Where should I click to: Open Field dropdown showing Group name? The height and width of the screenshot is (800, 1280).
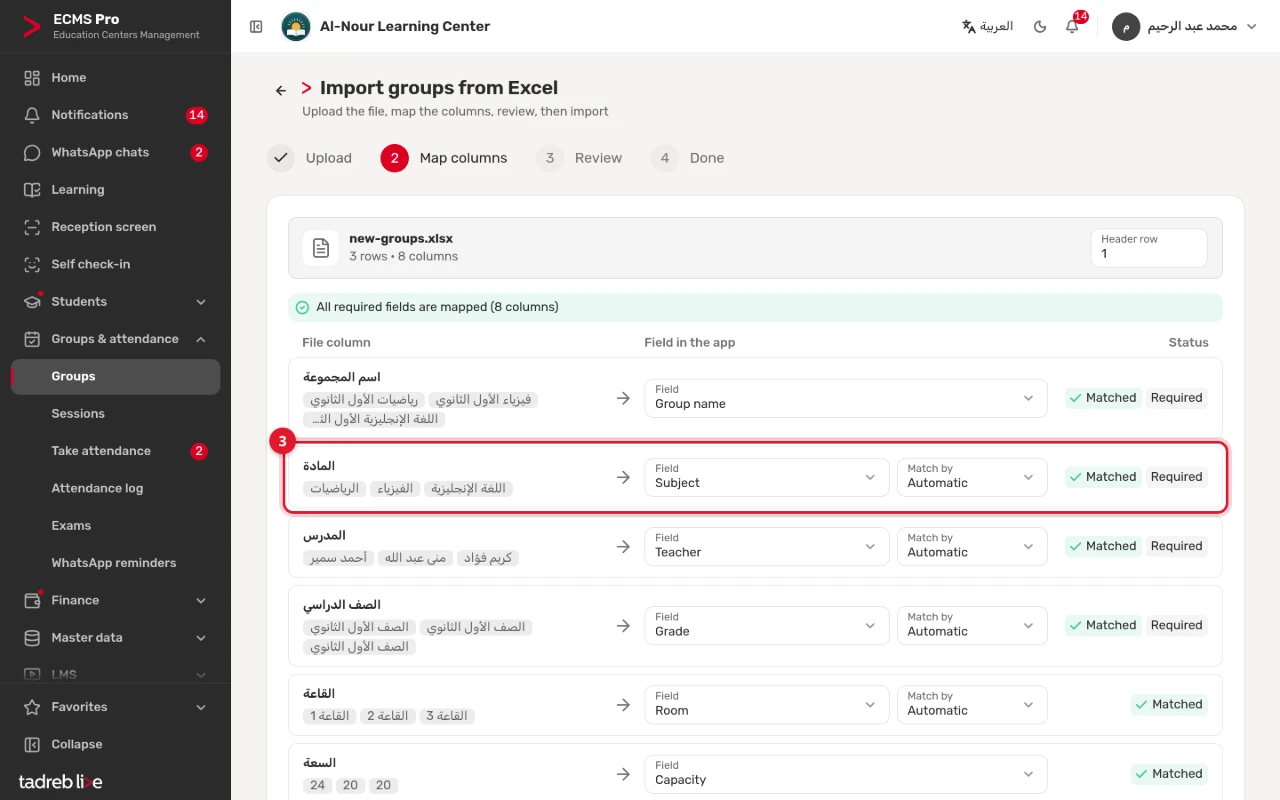(x=846, y=398)
